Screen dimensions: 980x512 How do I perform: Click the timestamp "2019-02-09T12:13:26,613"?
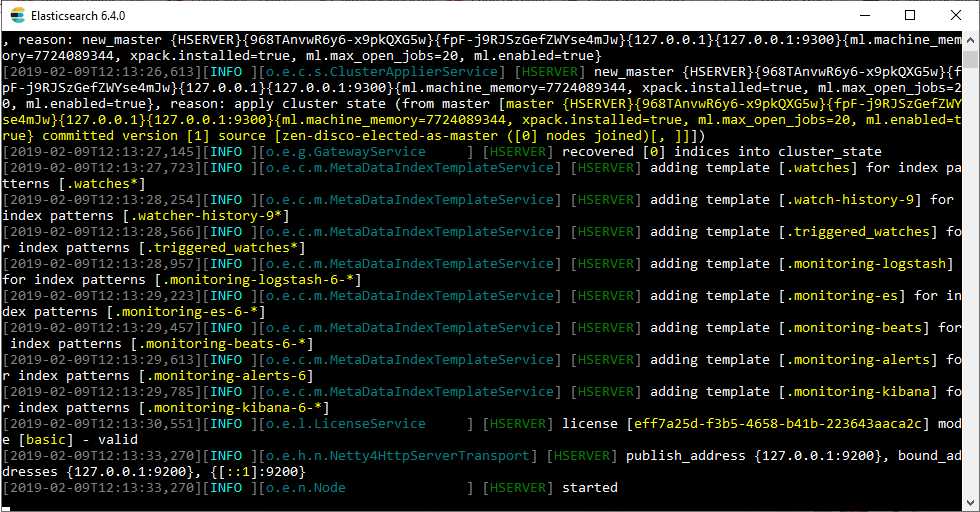click(102, 72)
